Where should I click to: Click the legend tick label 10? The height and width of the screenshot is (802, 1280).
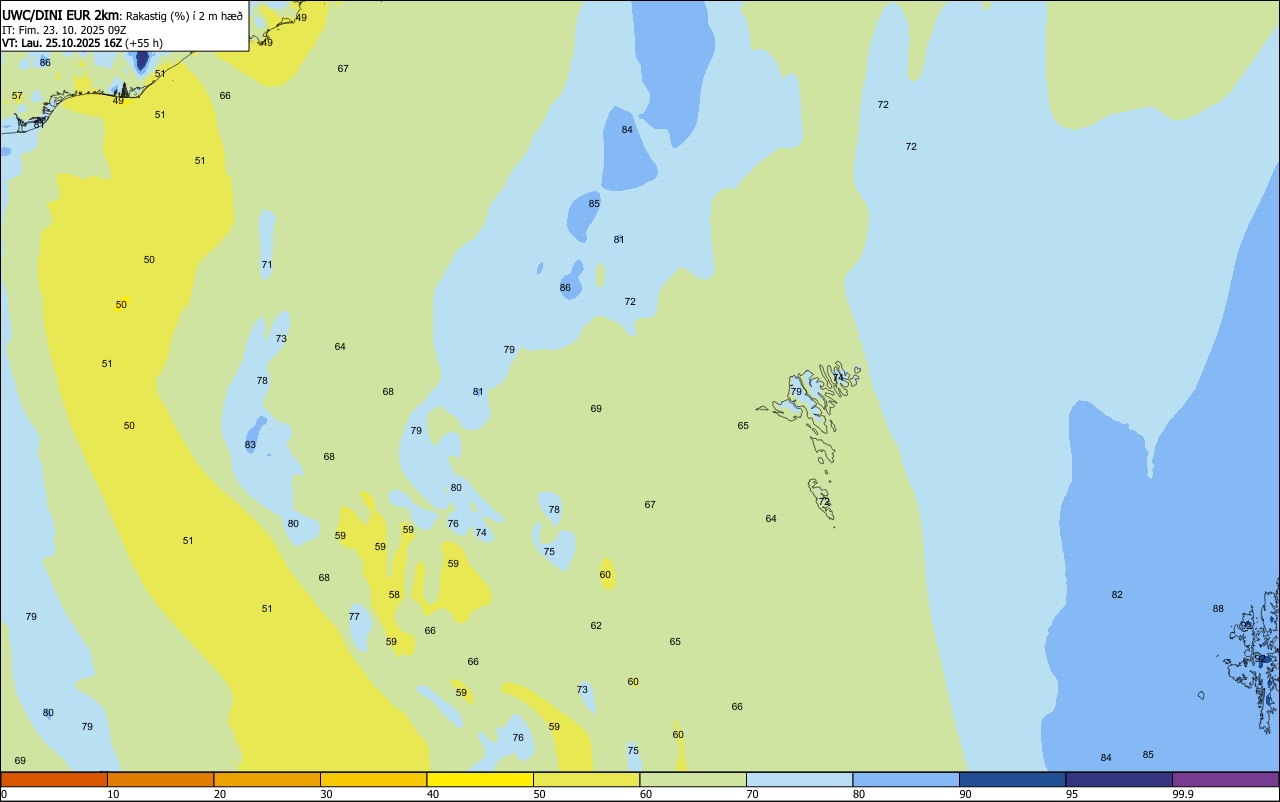pos(113,794)
